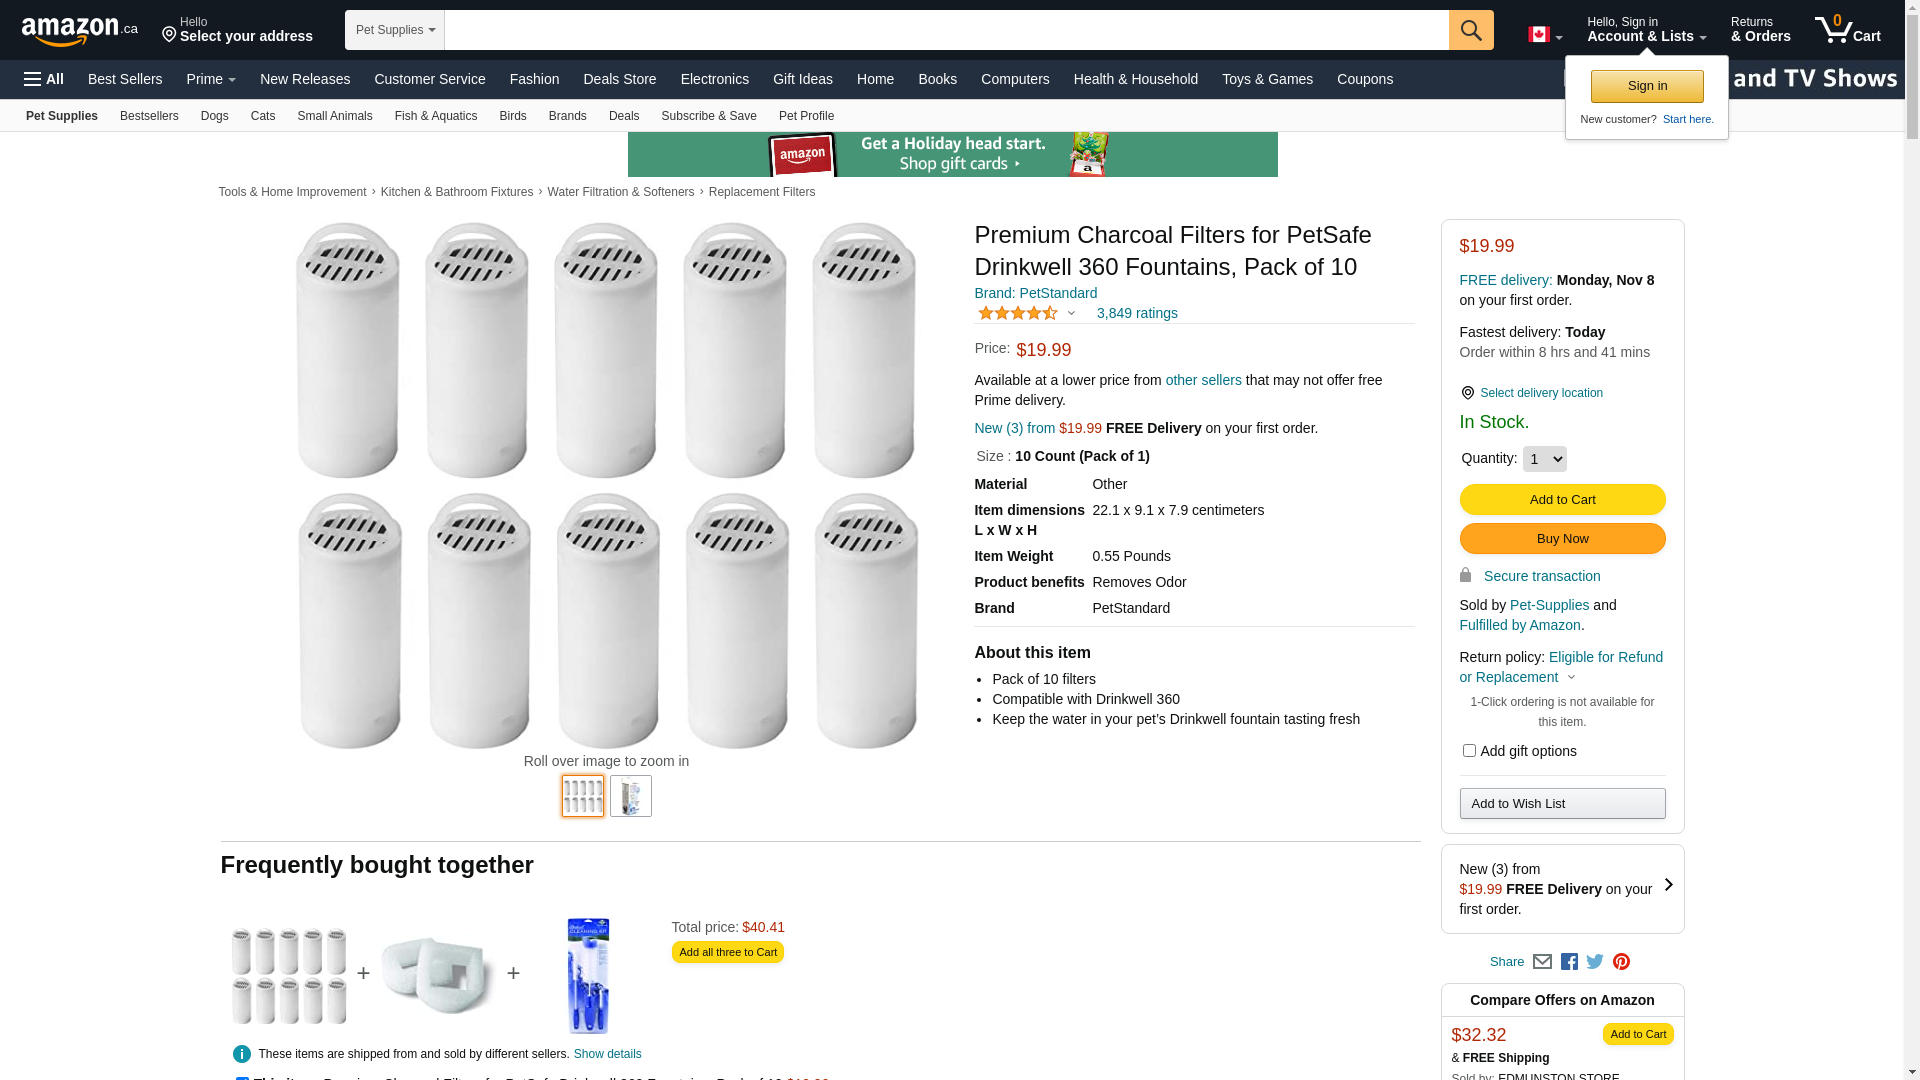Click the Amazon.ca logo
1920x1080 pixels.
(x=79, y=31)
